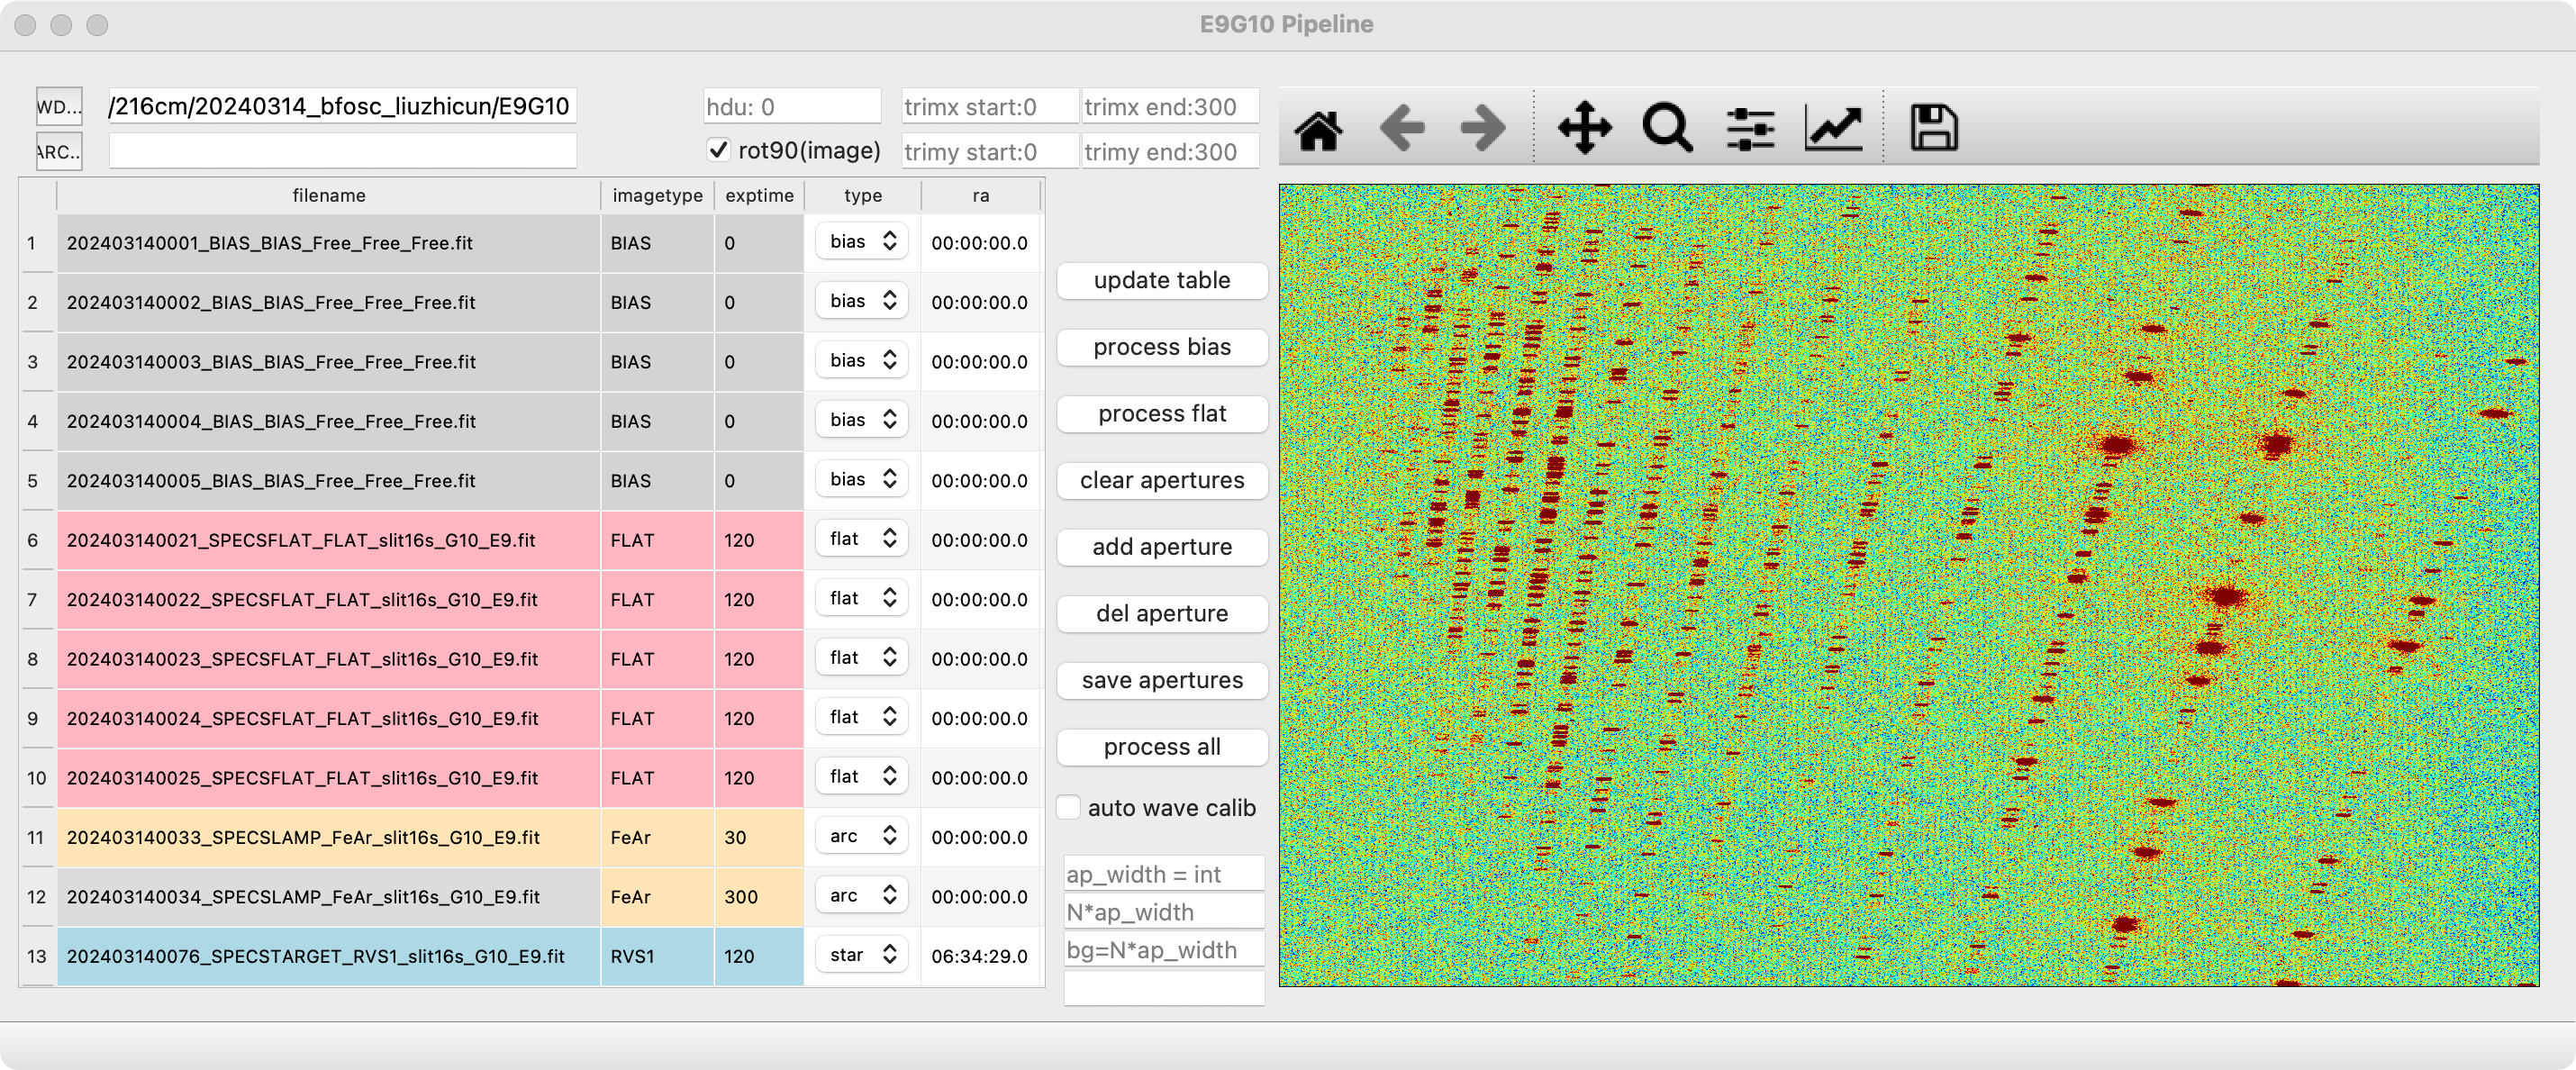The height and width of the screenshot is (1070, 2576).
Task: Open the Configure subplots sliders icon
Action: [1750, 129]
